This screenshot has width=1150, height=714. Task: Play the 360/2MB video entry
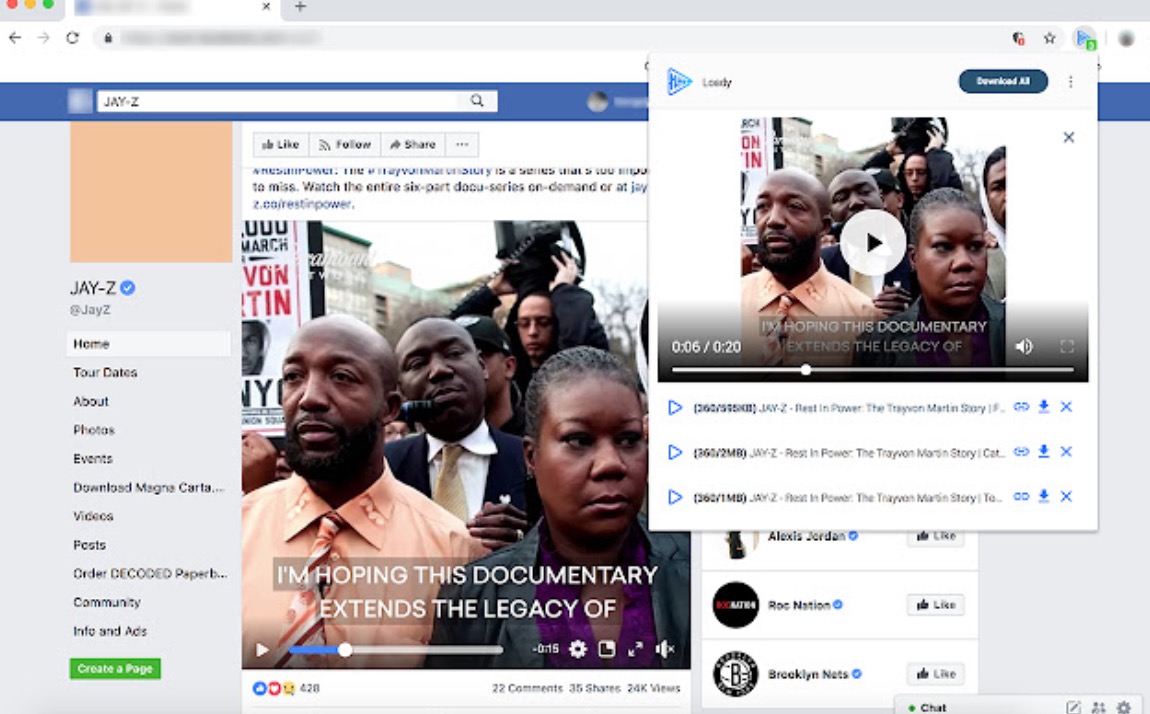coord(675,452)
